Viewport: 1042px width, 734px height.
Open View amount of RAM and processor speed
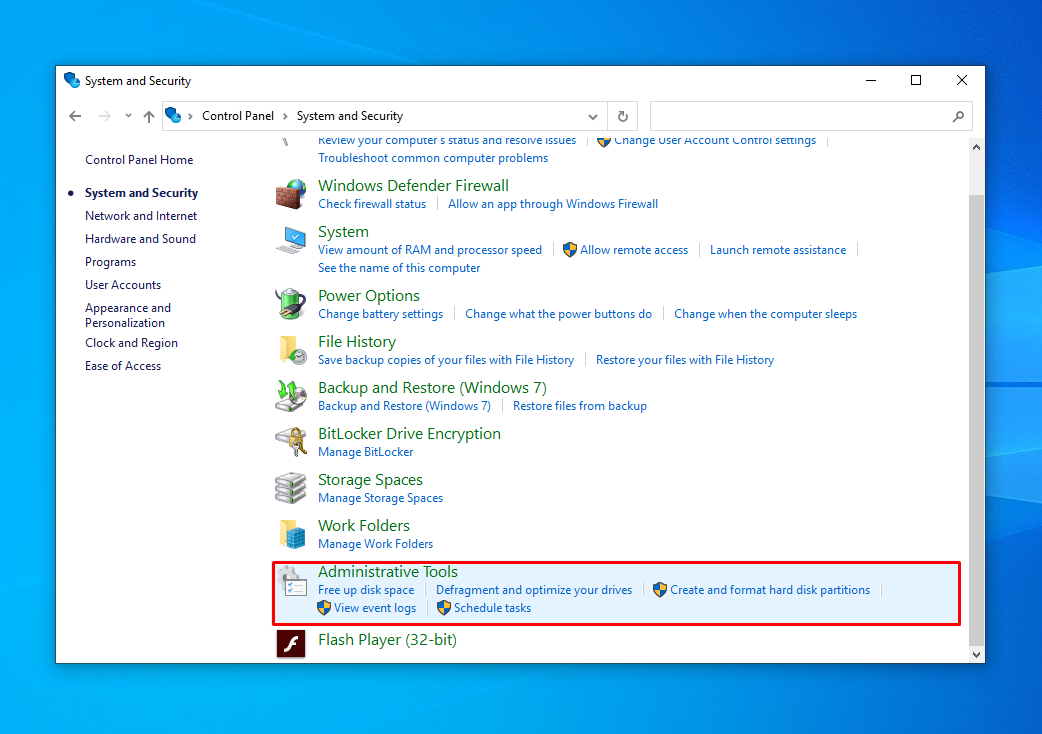[430, 250]
